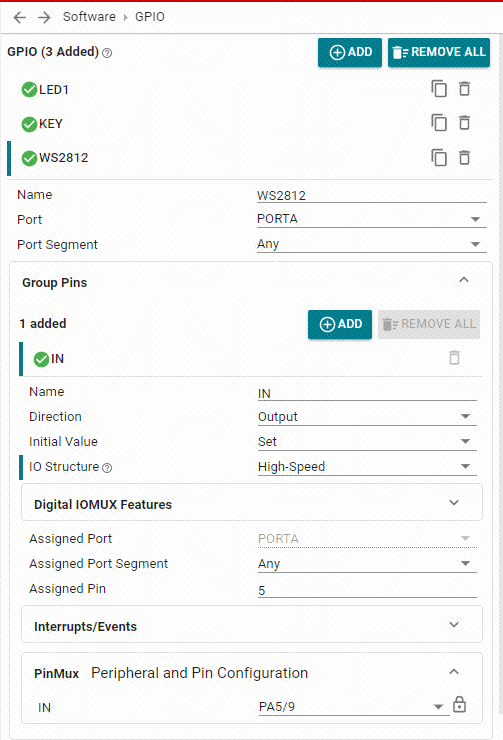Open the Direction dropdown set to Output

pos(367,417)
